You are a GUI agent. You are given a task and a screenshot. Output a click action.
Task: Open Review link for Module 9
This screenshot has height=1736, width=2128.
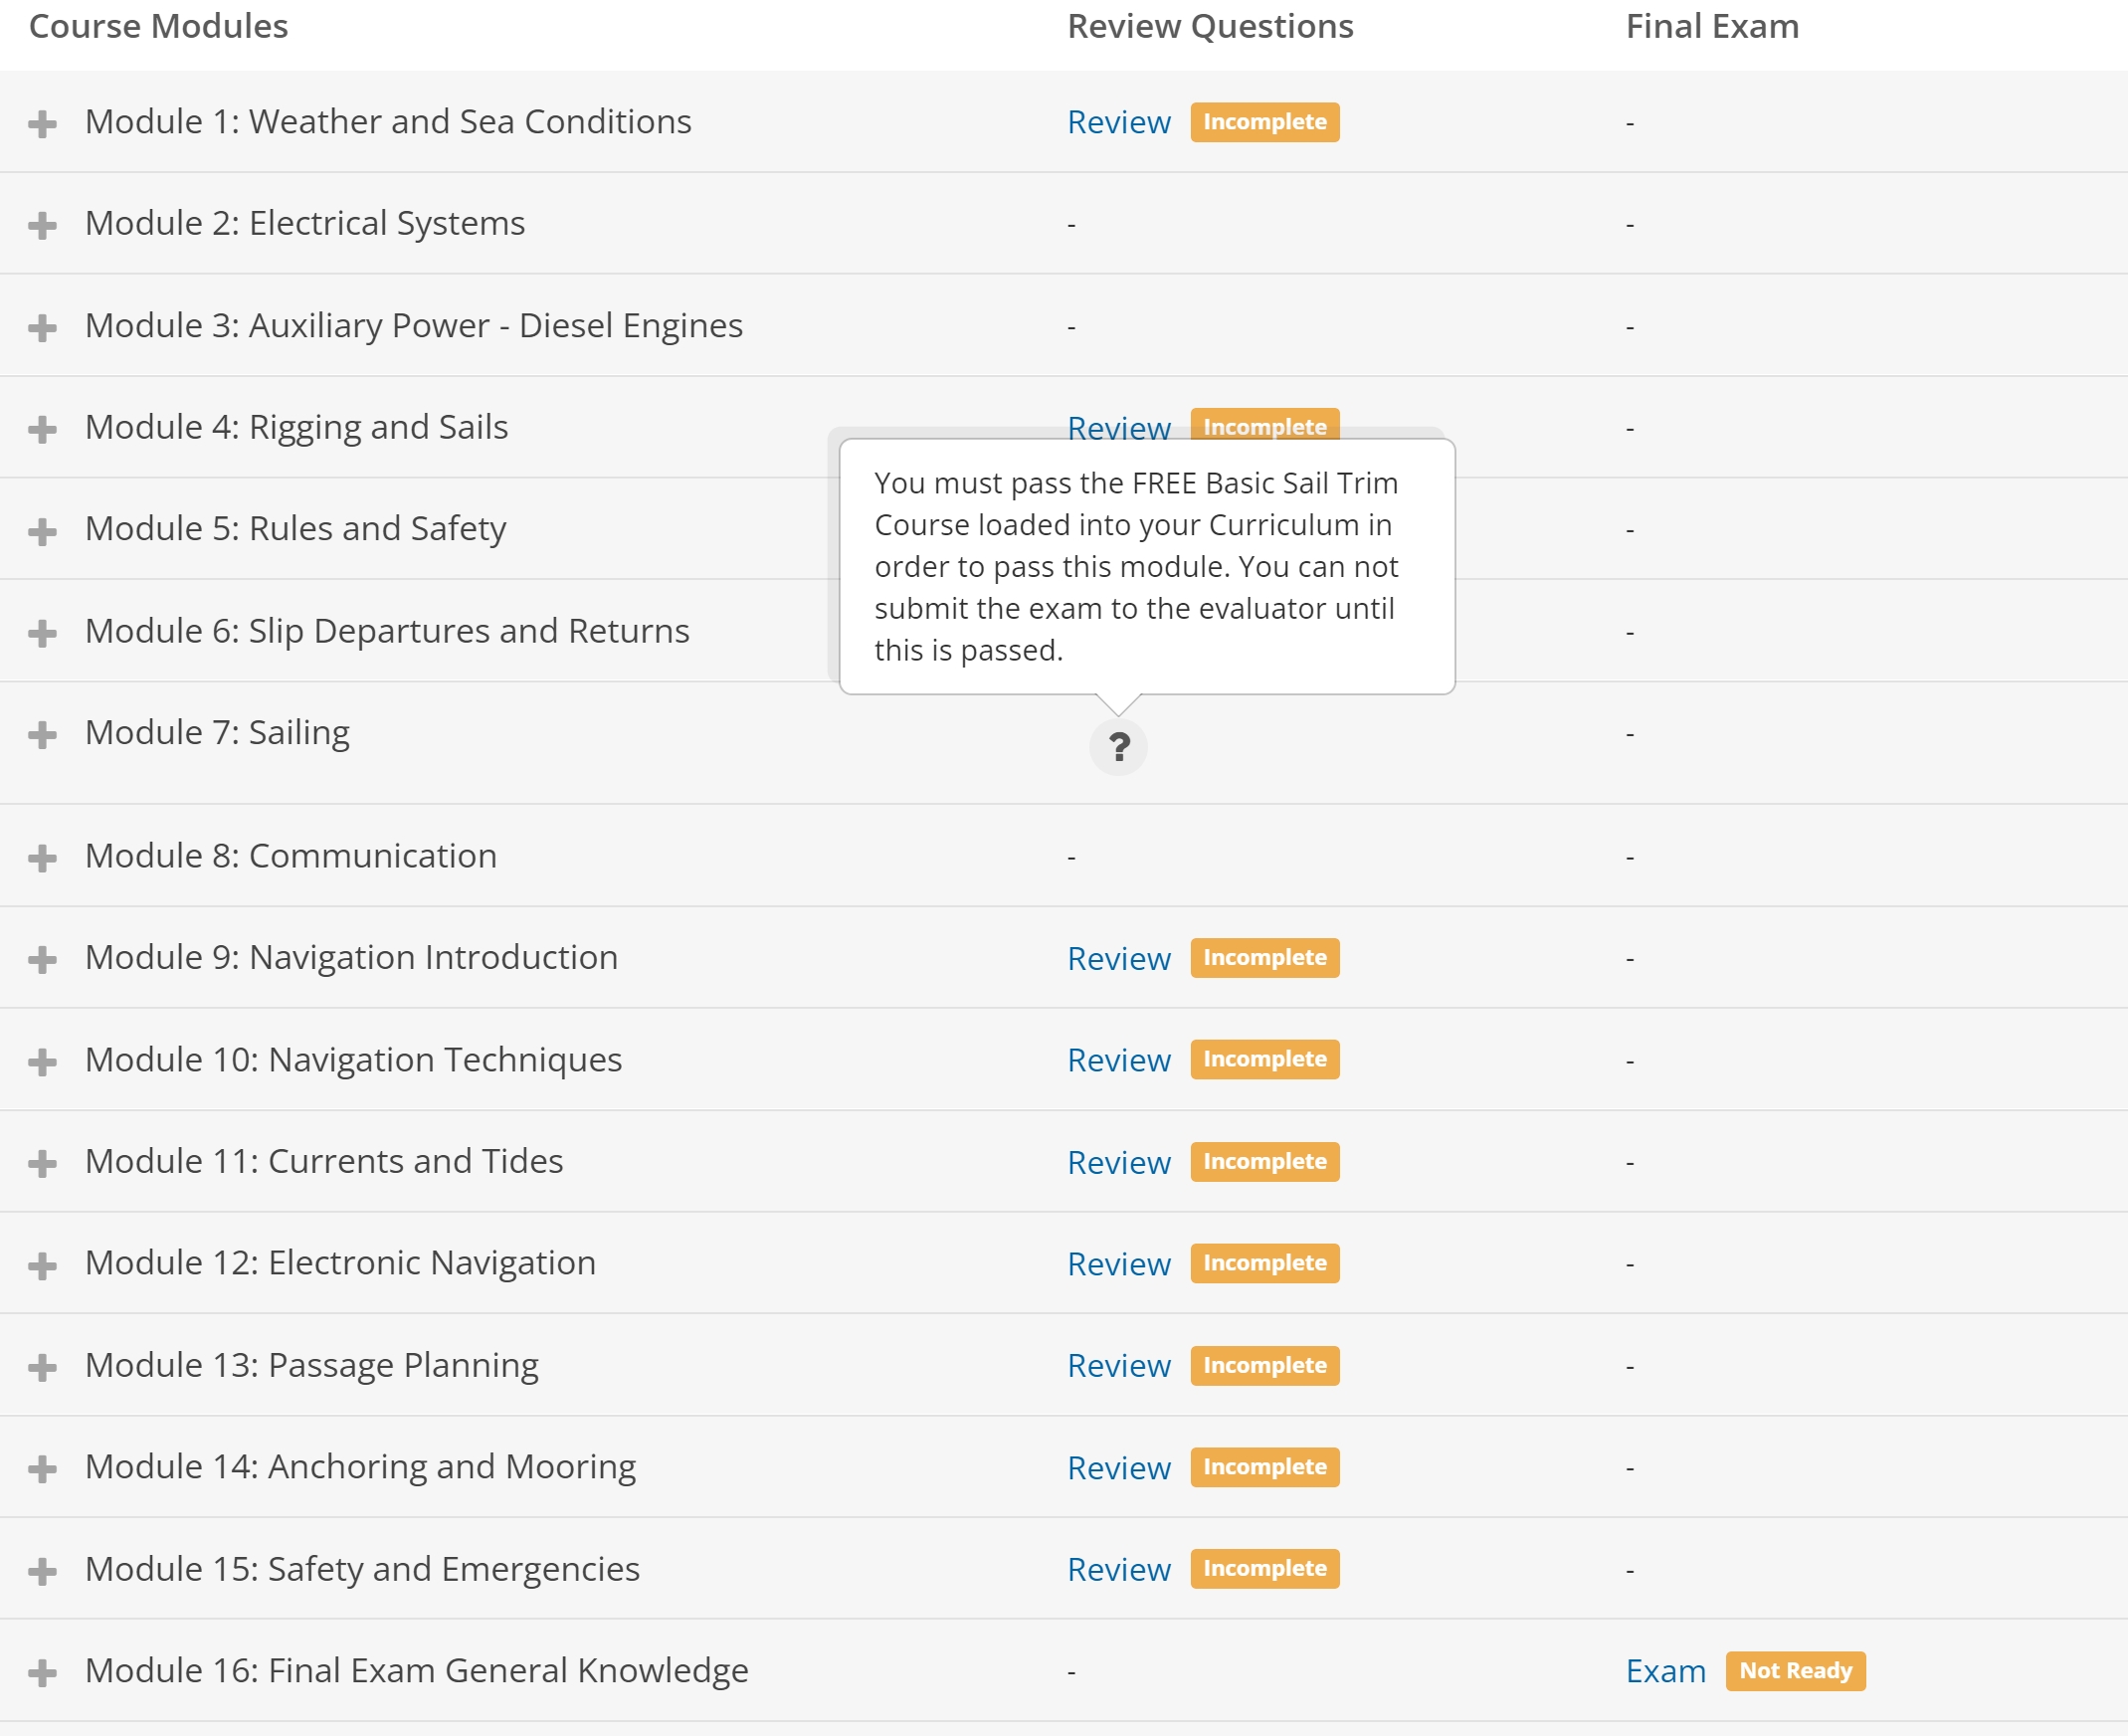[1118, 958]
